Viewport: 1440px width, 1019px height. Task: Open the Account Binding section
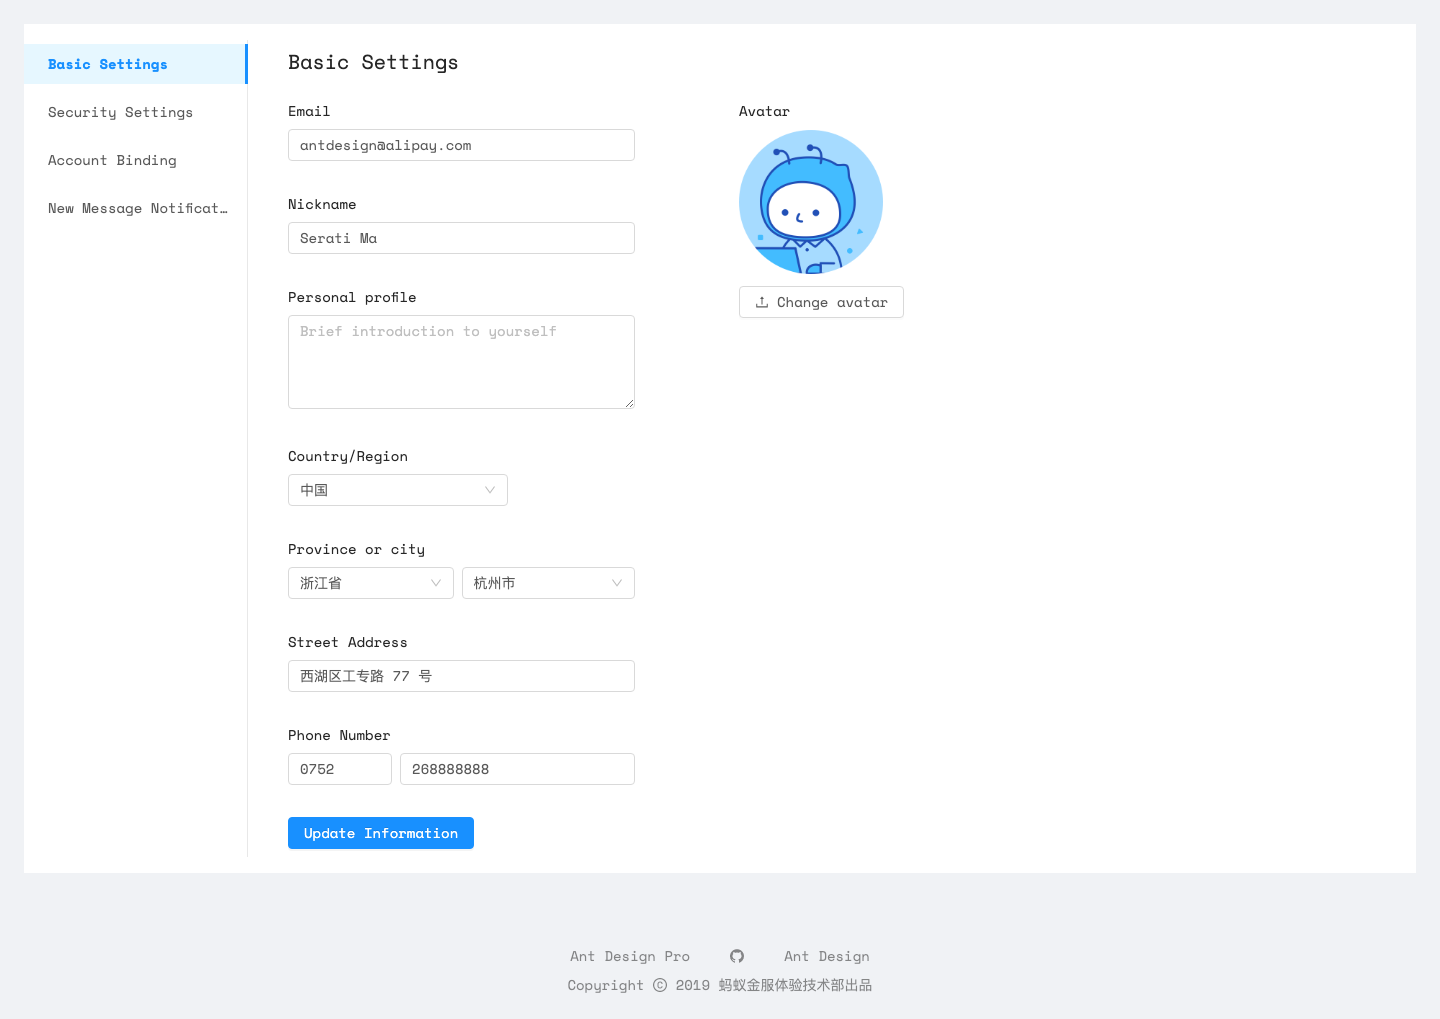tap(112, 160)
